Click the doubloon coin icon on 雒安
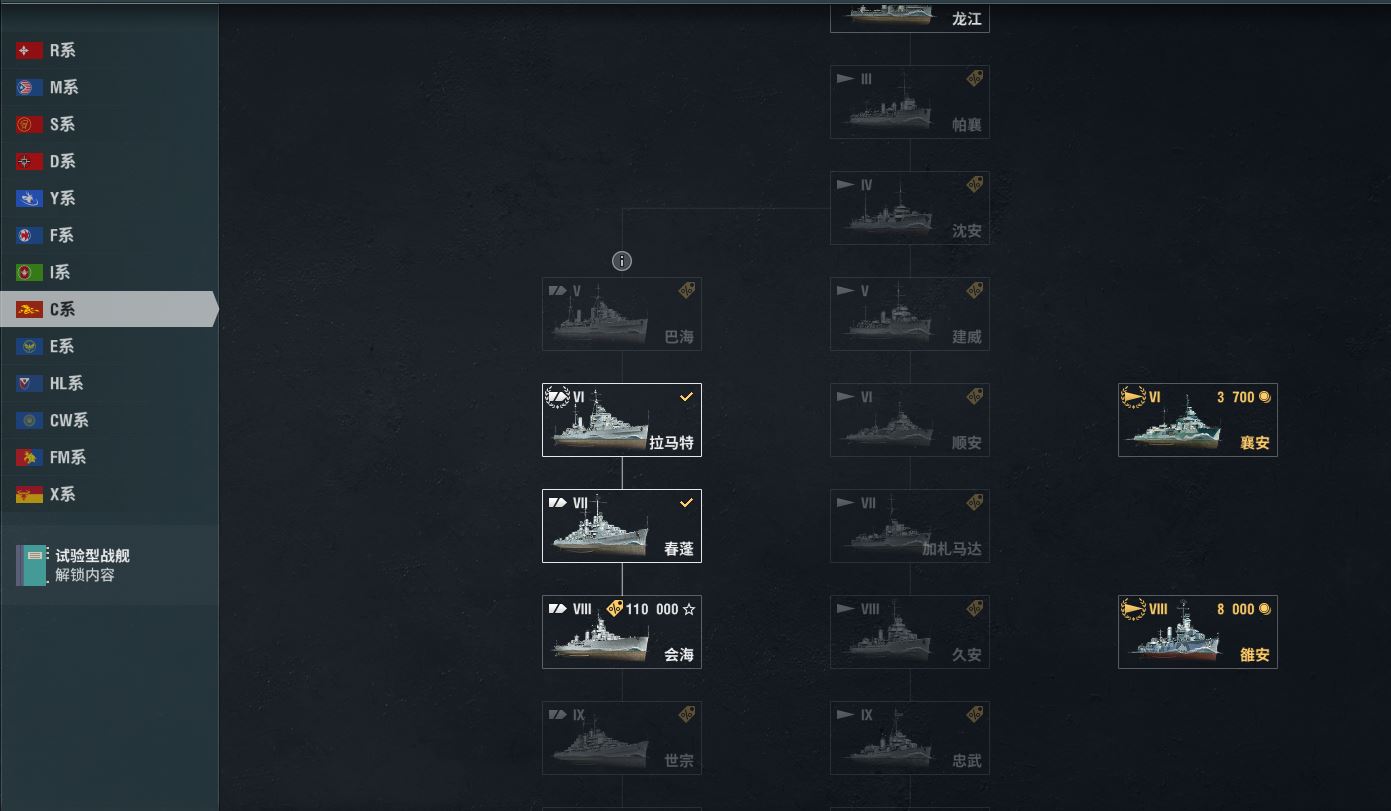 click(x=1265, y=609)
